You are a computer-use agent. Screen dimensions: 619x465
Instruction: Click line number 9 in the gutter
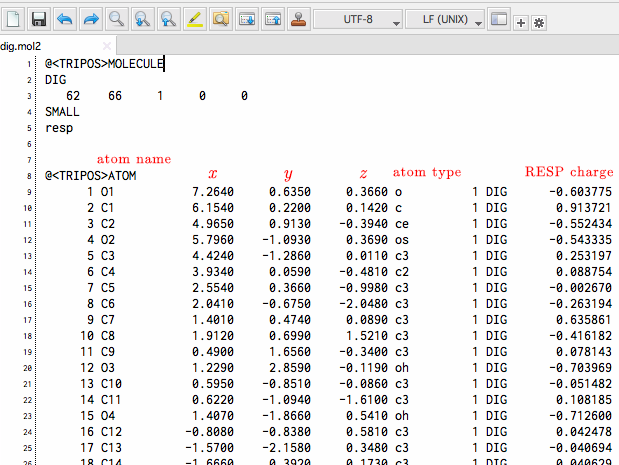tap(29, 192)
